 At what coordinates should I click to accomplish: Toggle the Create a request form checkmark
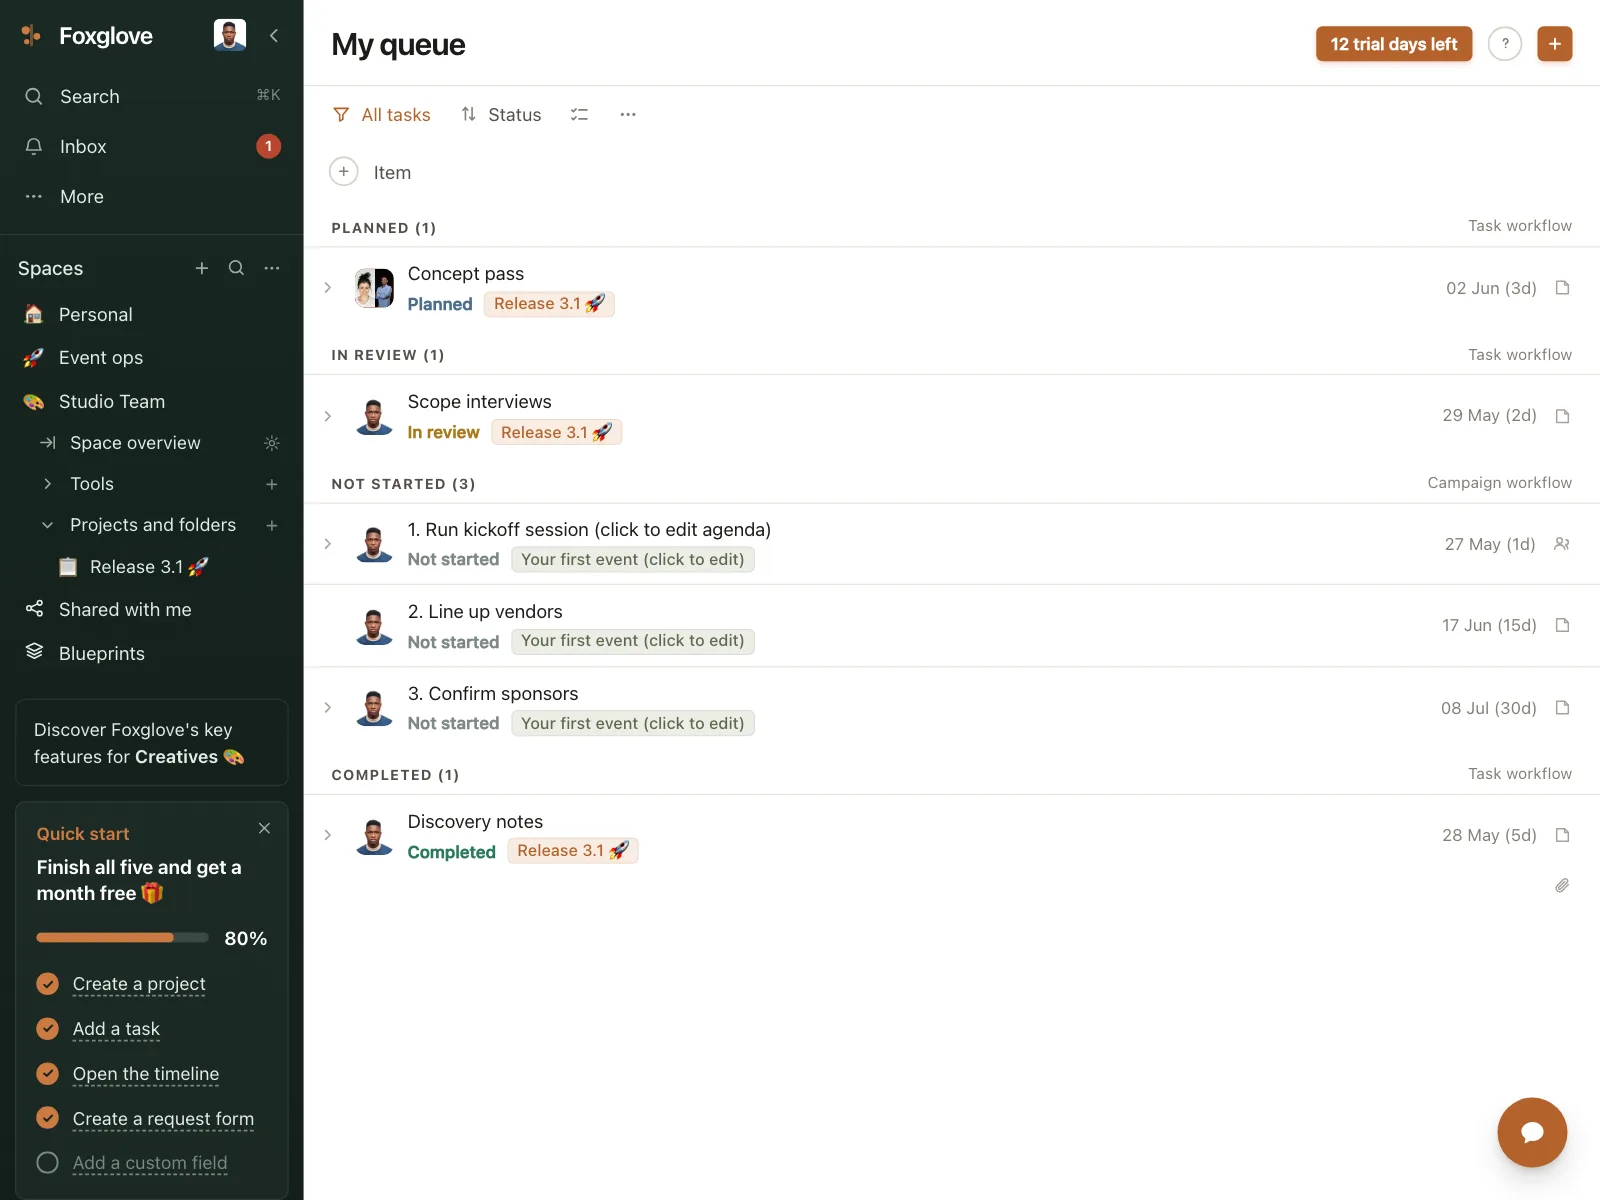tap(47, 1118)
